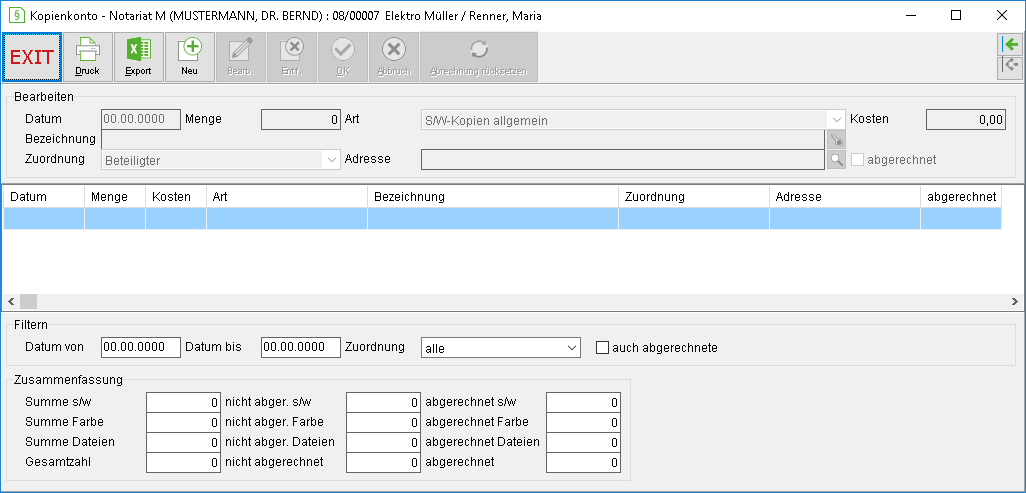Viewport: 1026px width, 493px height.
Task: Click Abrechnung rücksetzen refresh button
Action: 479,57
